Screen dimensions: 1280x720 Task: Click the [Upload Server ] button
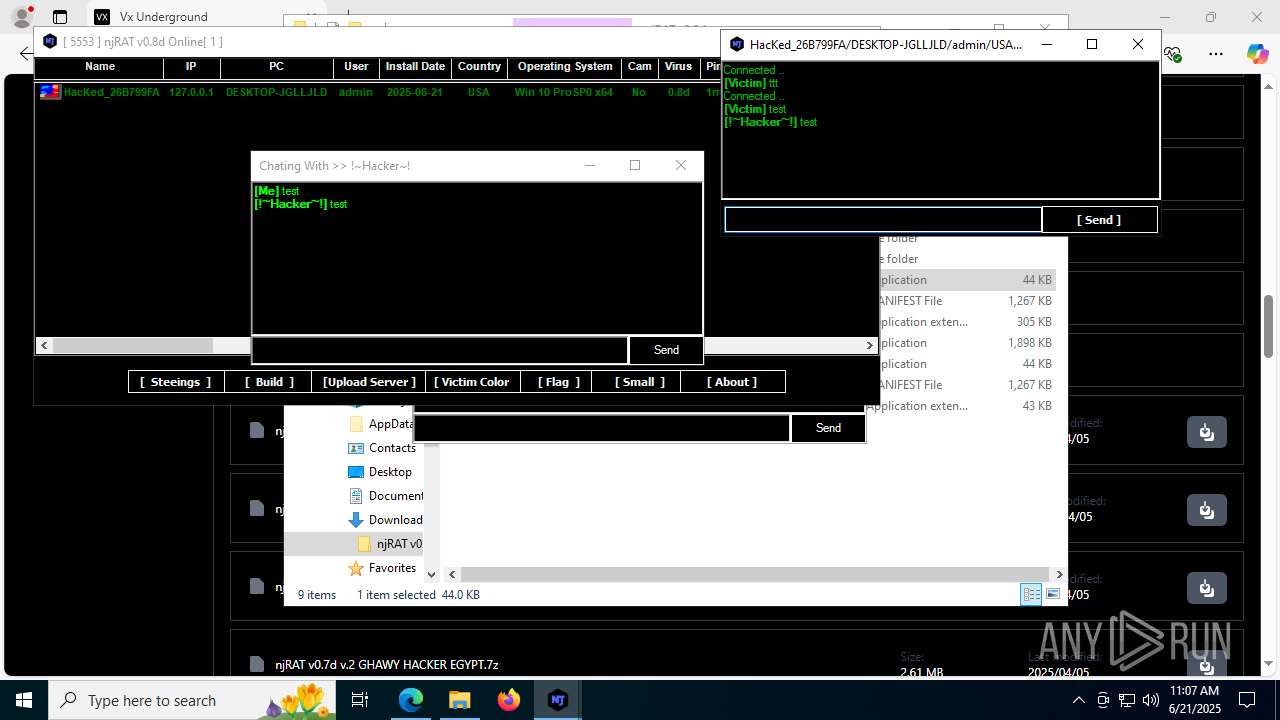coord(369,382)
